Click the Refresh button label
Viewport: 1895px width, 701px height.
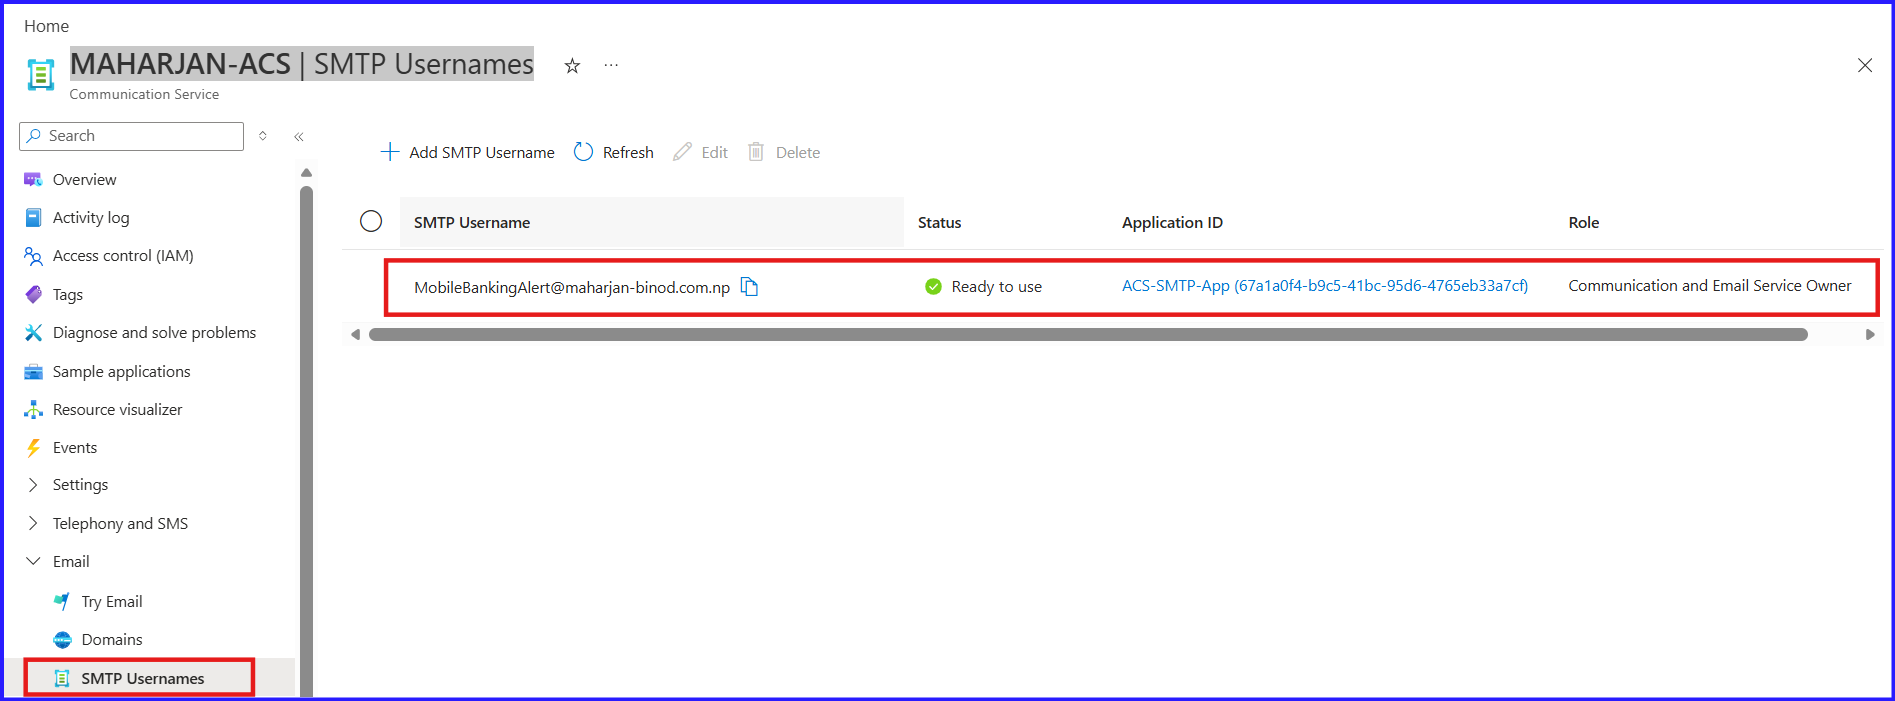tap(628, 152)
